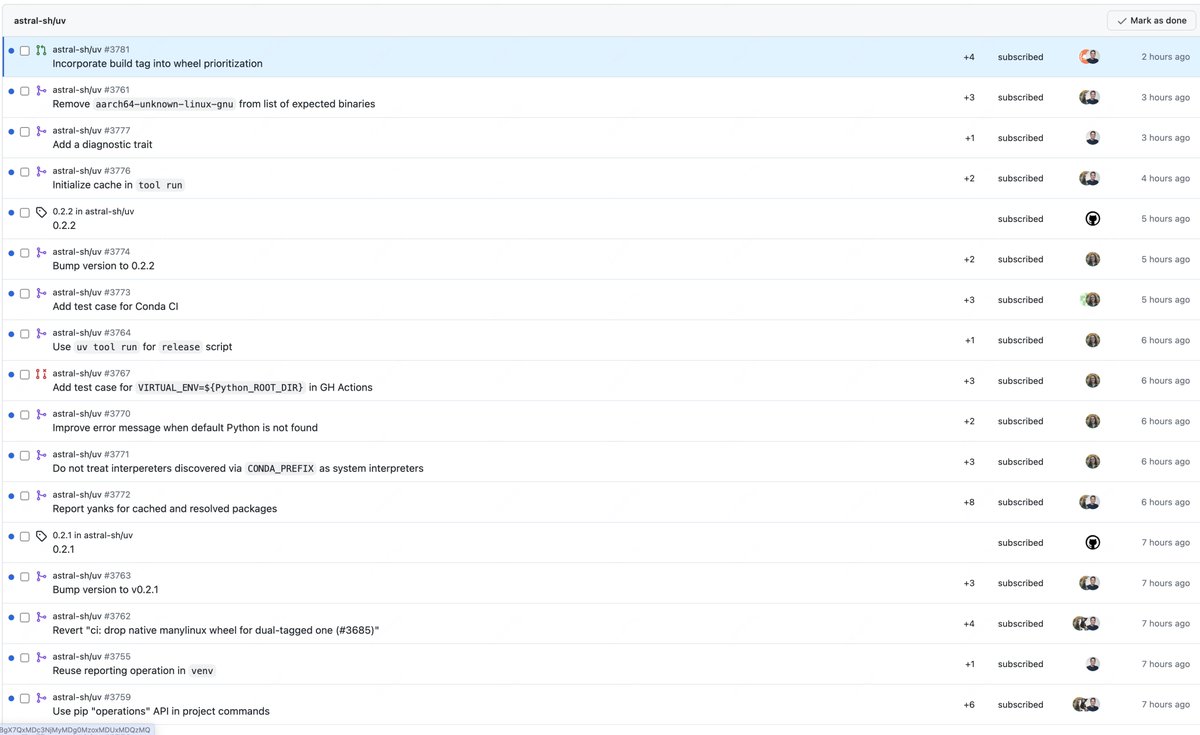Image resolution: width=1200 pixels, height=735 pixels.
Task: Check box for Add test case for Conda CI
Action: 25,293
